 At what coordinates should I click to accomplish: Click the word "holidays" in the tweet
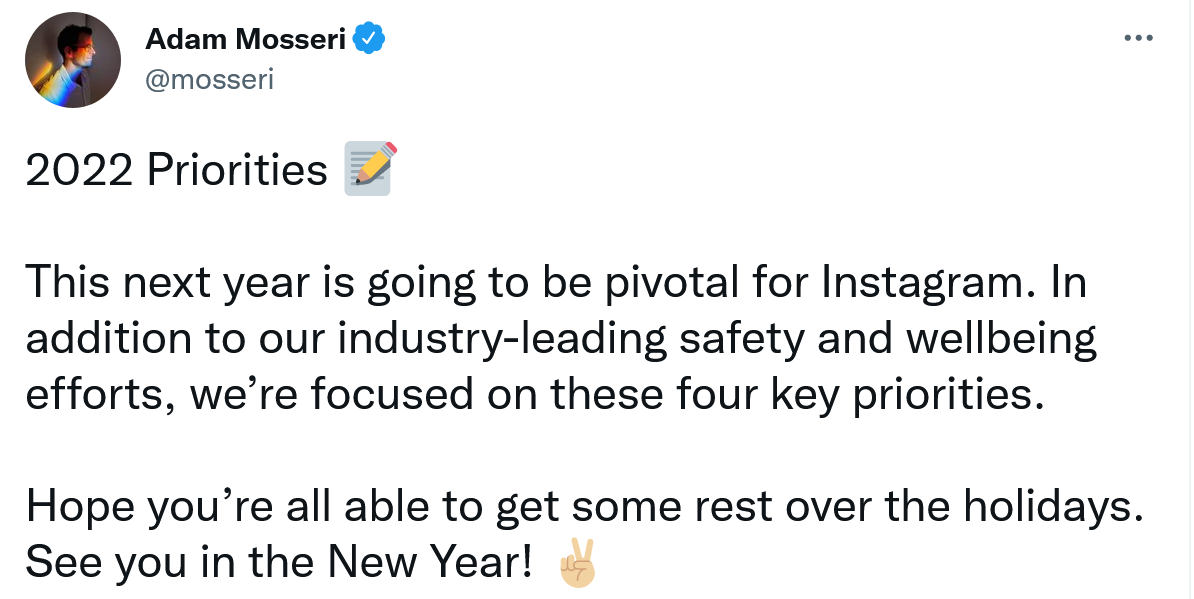pos(1046,507)
